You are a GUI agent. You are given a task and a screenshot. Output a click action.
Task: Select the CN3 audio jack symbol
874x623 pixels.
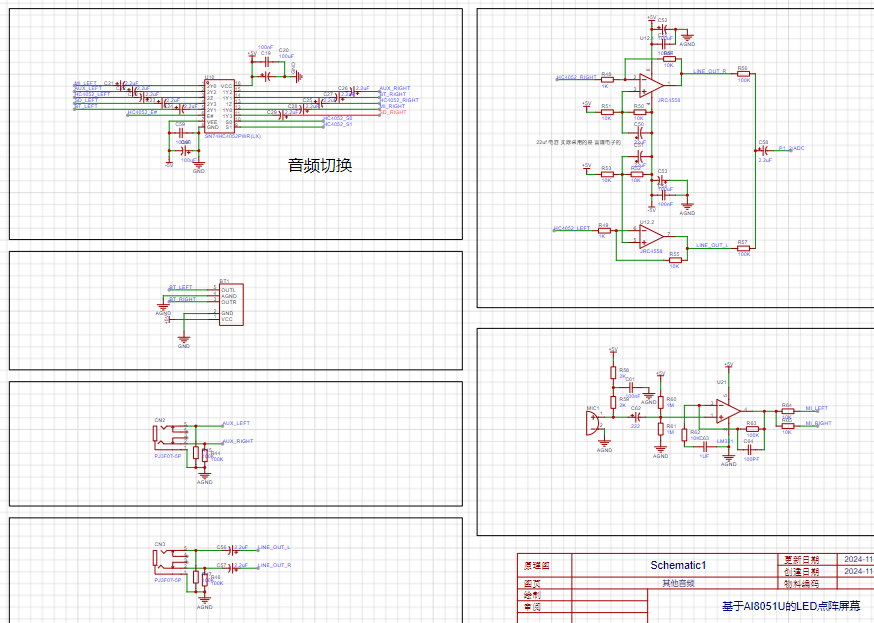click(x=170, y=562)
